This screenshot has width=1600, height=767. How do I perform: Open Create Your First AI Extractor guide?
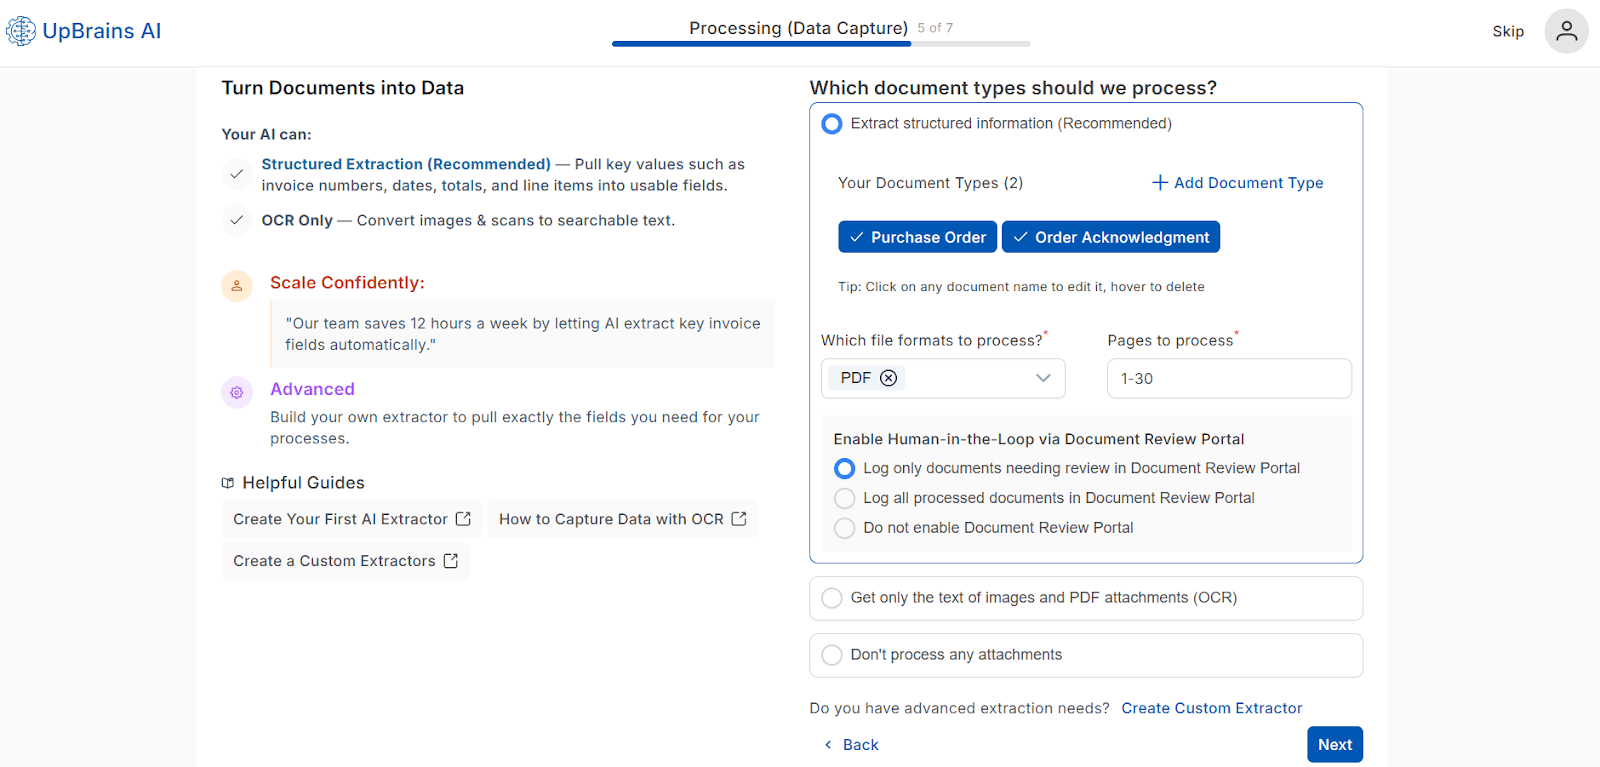351,519
